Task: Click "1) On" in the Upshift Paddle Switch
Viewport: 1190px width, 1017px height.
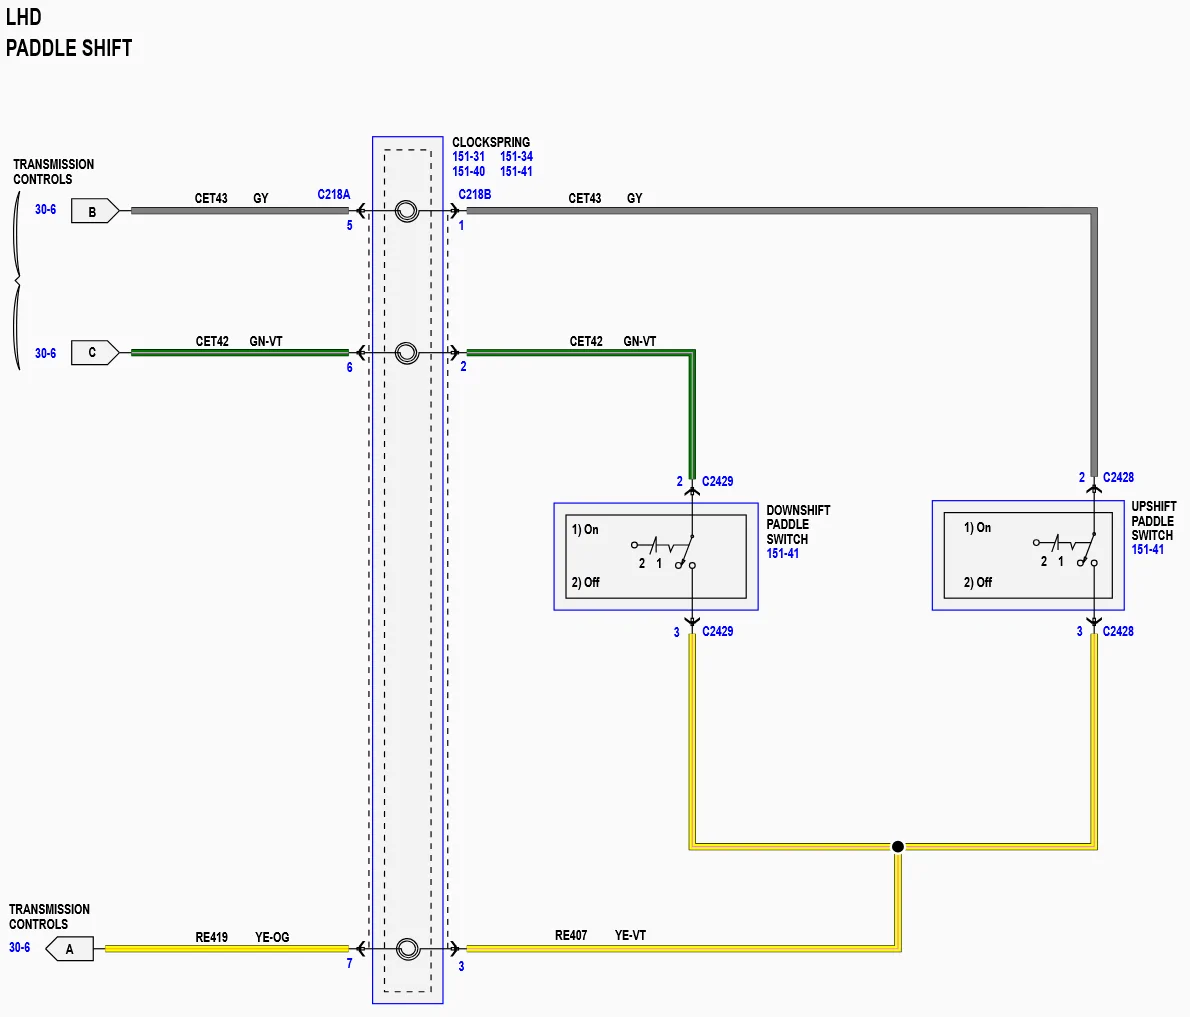Action: click(x=978, y=527)
